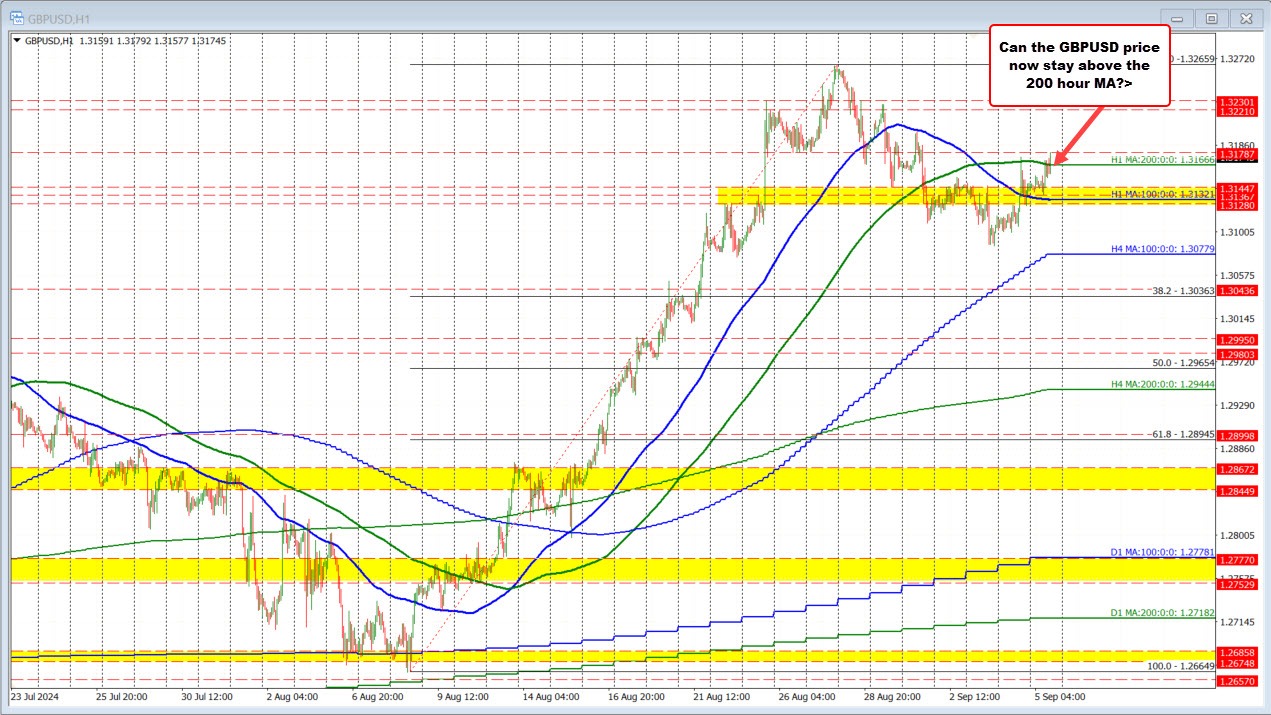Maximize the GBPUSD chart window
This screenshot has width=1271, height=715.
coord(1210,17)
